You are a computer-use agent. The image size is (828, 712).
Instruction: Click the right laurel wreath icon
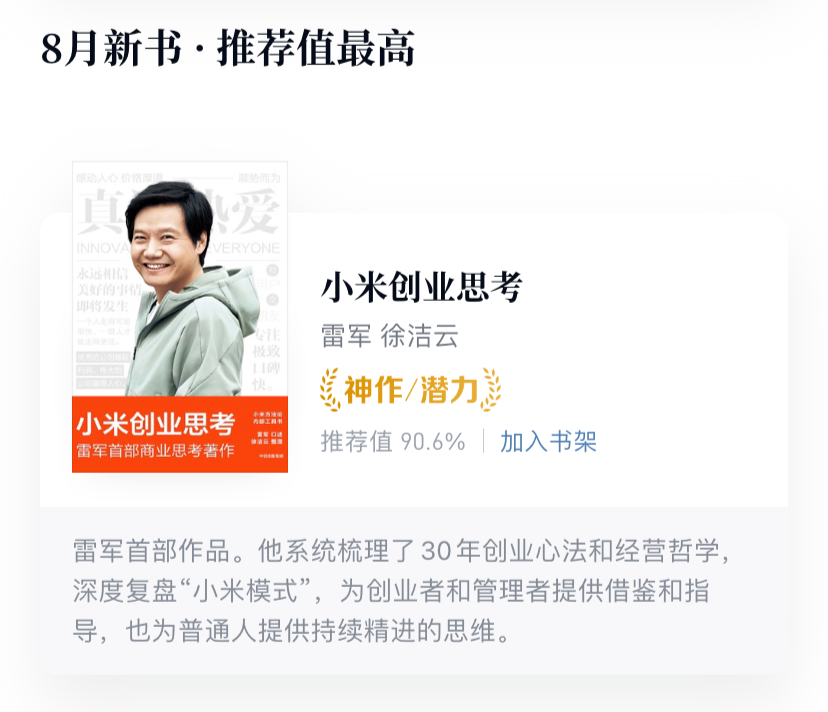tap(491, 390)
